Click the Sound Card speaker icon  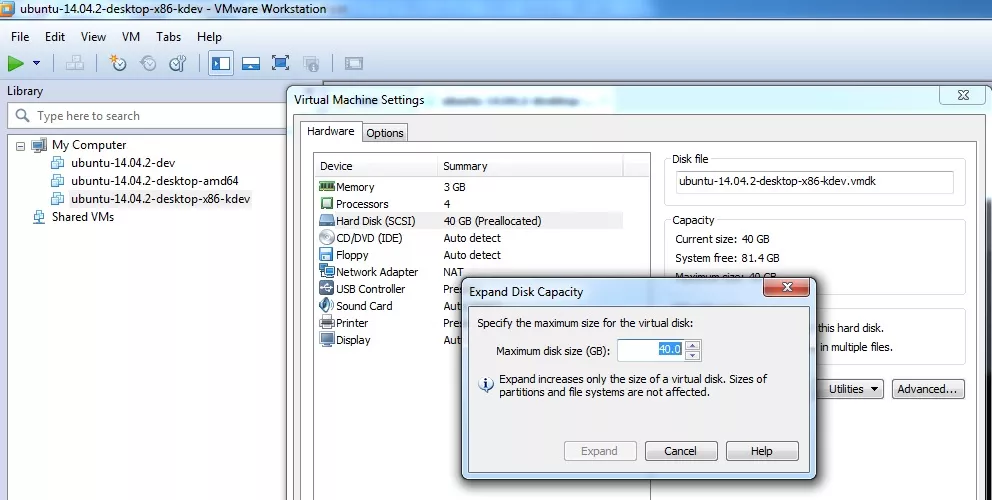pyautogui.click(x=326, y=306)
